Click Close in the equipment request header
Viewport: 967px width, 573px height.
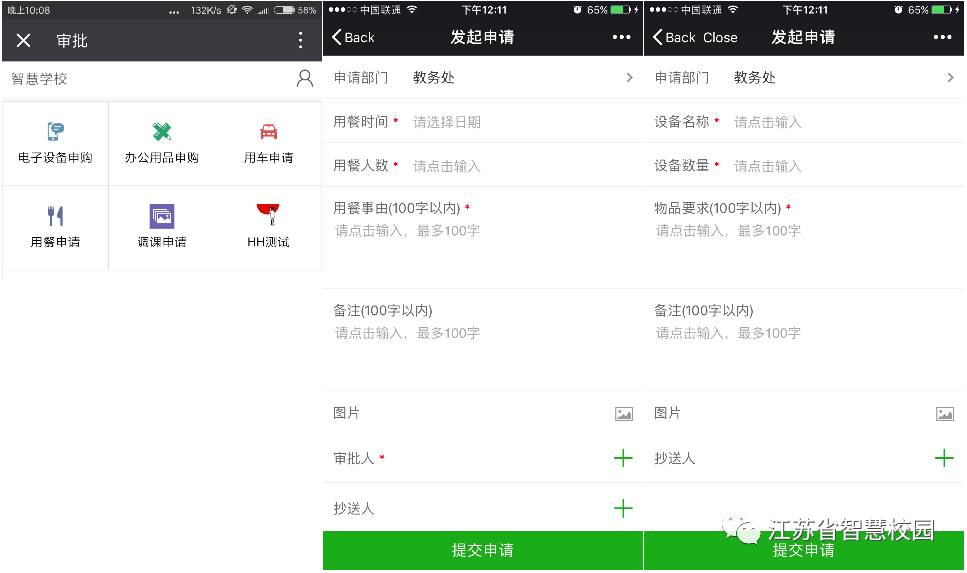(x=720, y=38)
